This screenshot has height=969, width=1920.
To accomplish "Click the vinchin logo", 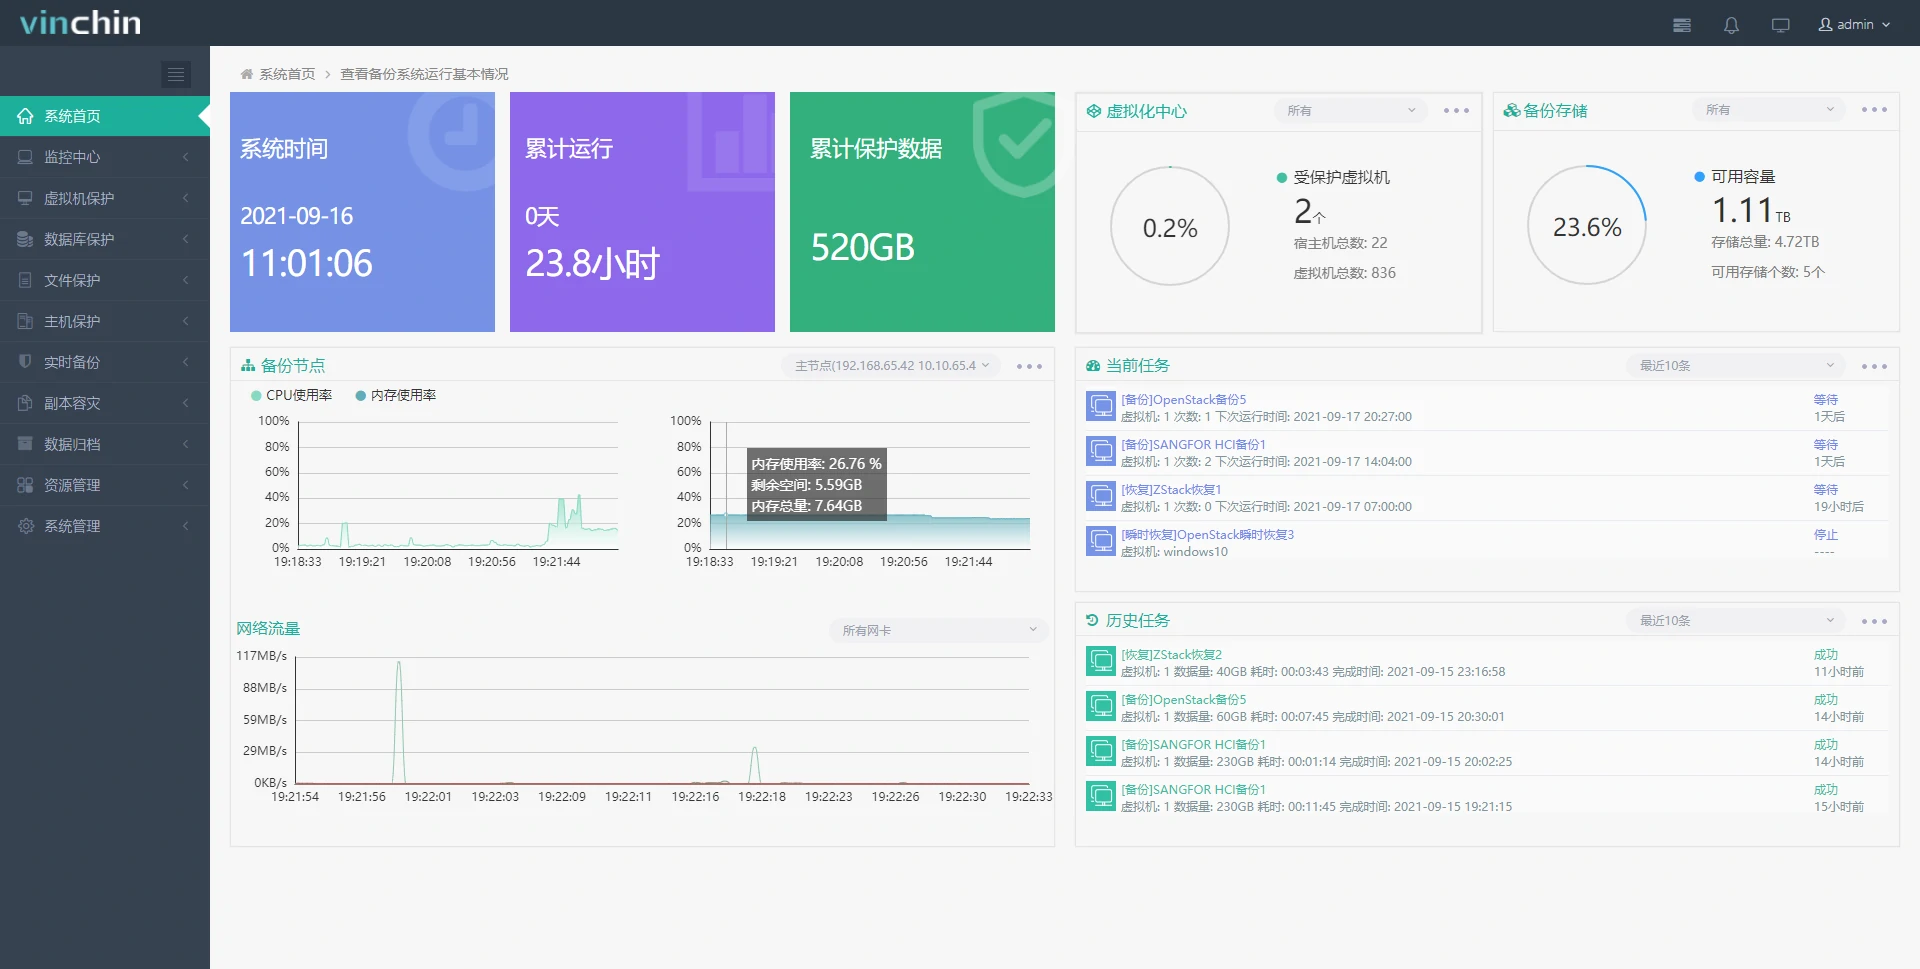I will (x=80, y=22).
